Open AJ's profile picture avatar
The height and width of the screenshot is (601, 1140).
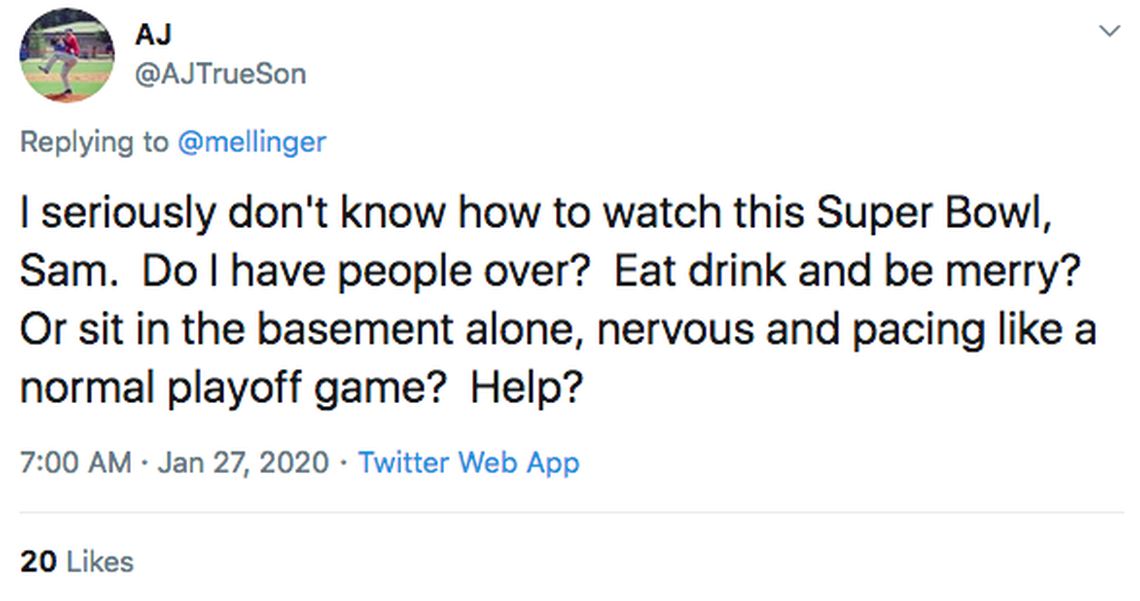tap(67, 55)
